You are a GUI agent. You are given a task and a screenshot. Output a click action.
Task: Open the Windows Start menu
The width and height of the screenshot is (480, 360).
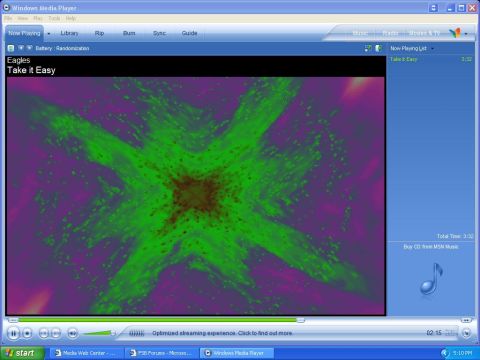click(x=22, y=353)
